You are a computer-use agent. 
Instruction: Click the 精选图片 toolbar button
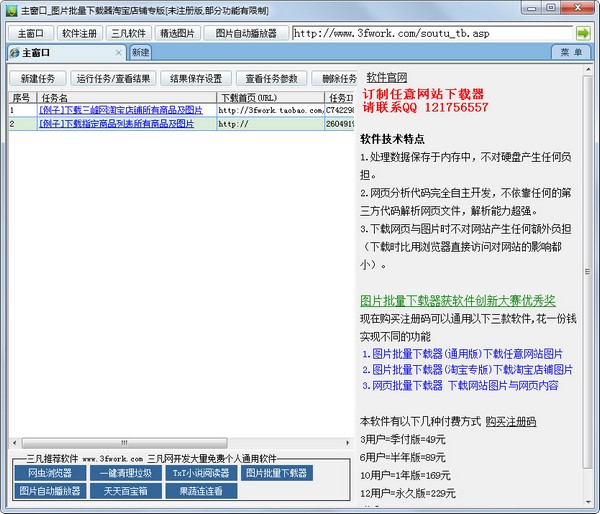click(x=178, y=33)
